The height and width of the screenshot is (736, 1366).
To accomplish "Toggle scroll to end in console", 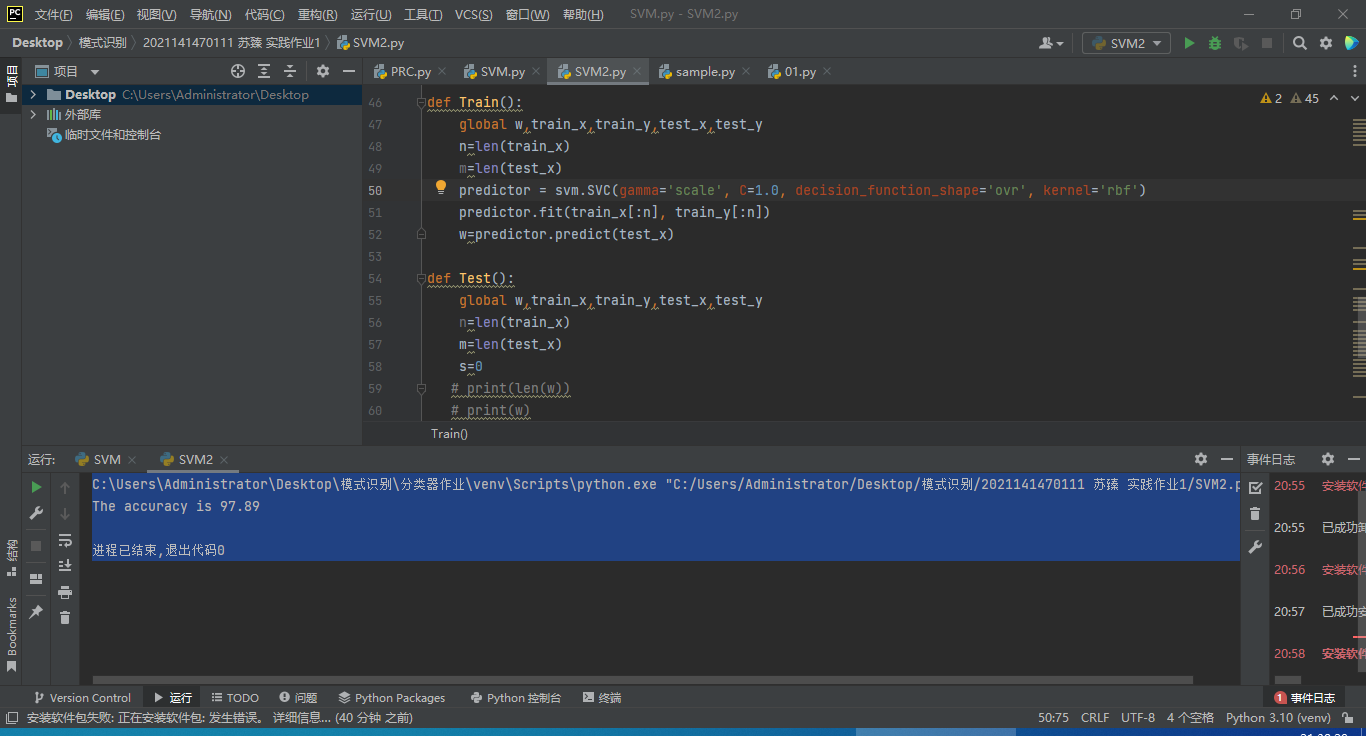I will coord(65,566).
